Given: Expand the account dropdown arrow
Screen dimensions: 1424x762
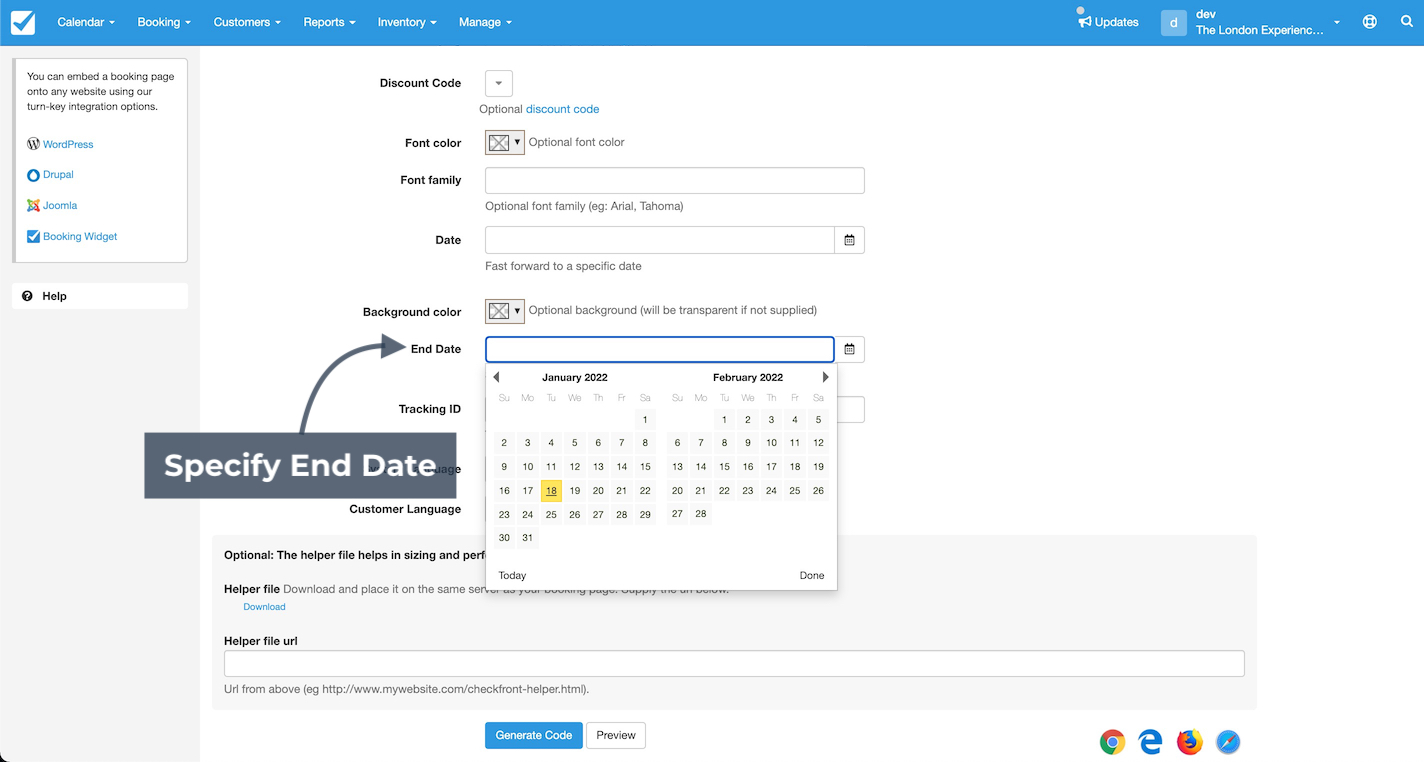Looking at the screenshot, I should coord(1337,23).
